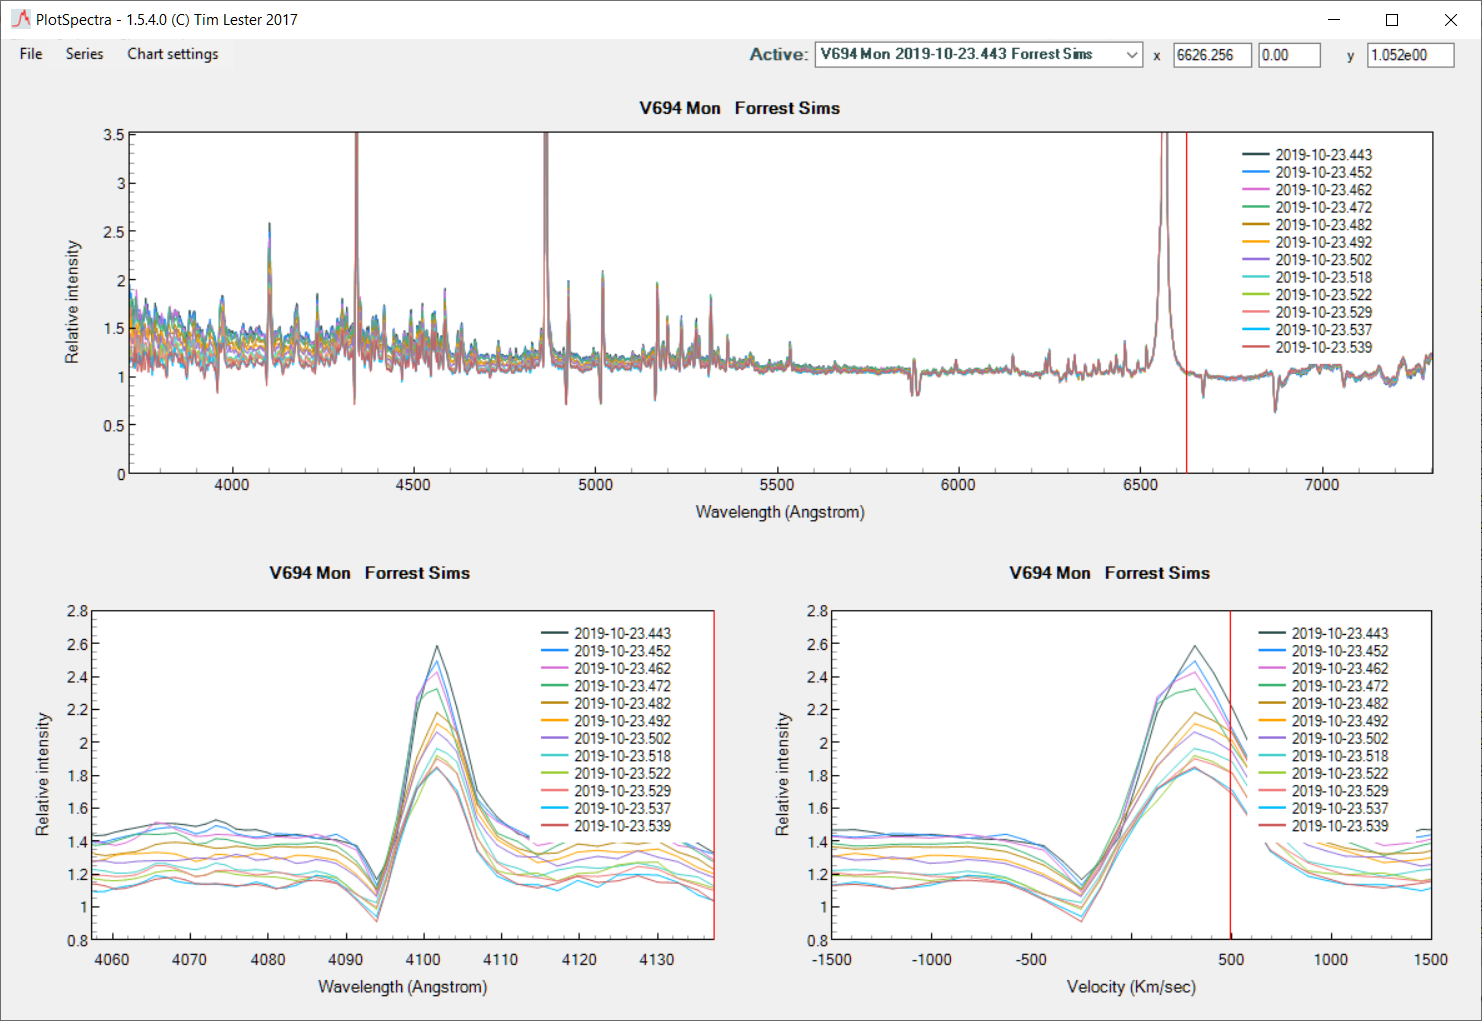Minimize the PlotSpectra window

coord(1333,20)
